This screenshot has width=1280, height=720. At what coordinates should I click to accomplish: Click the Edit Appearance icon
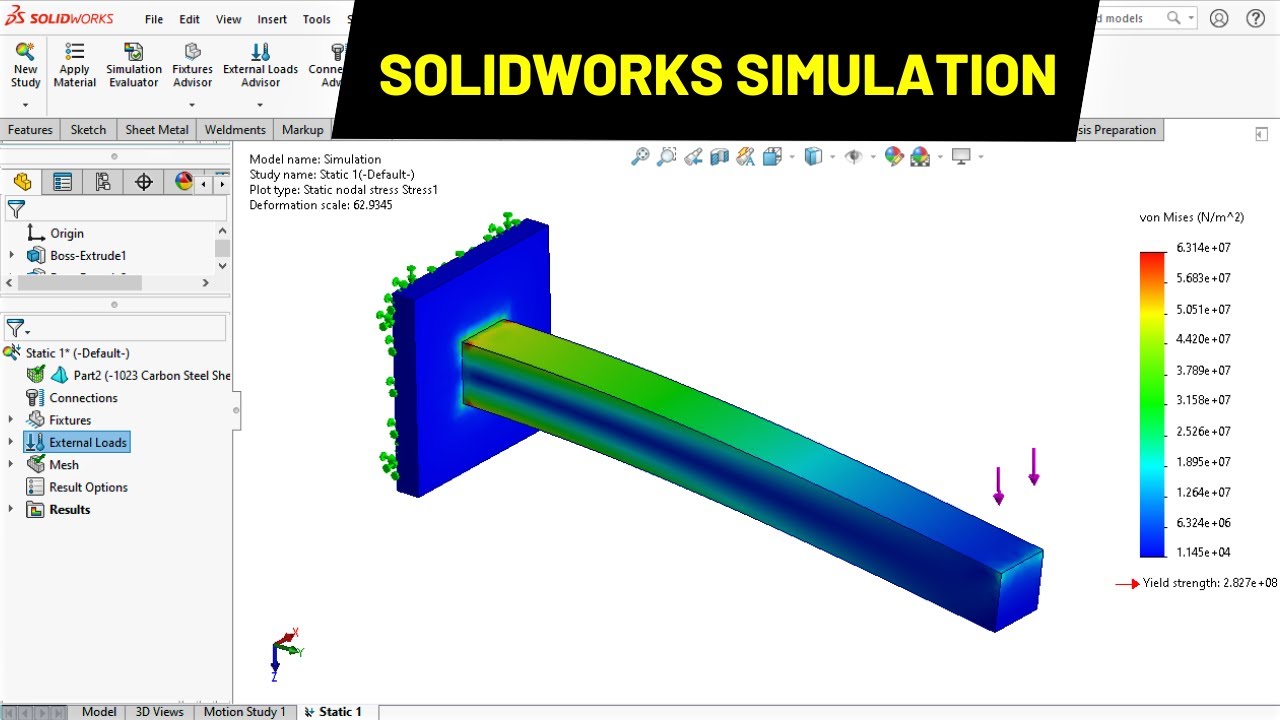coord(894,156)
